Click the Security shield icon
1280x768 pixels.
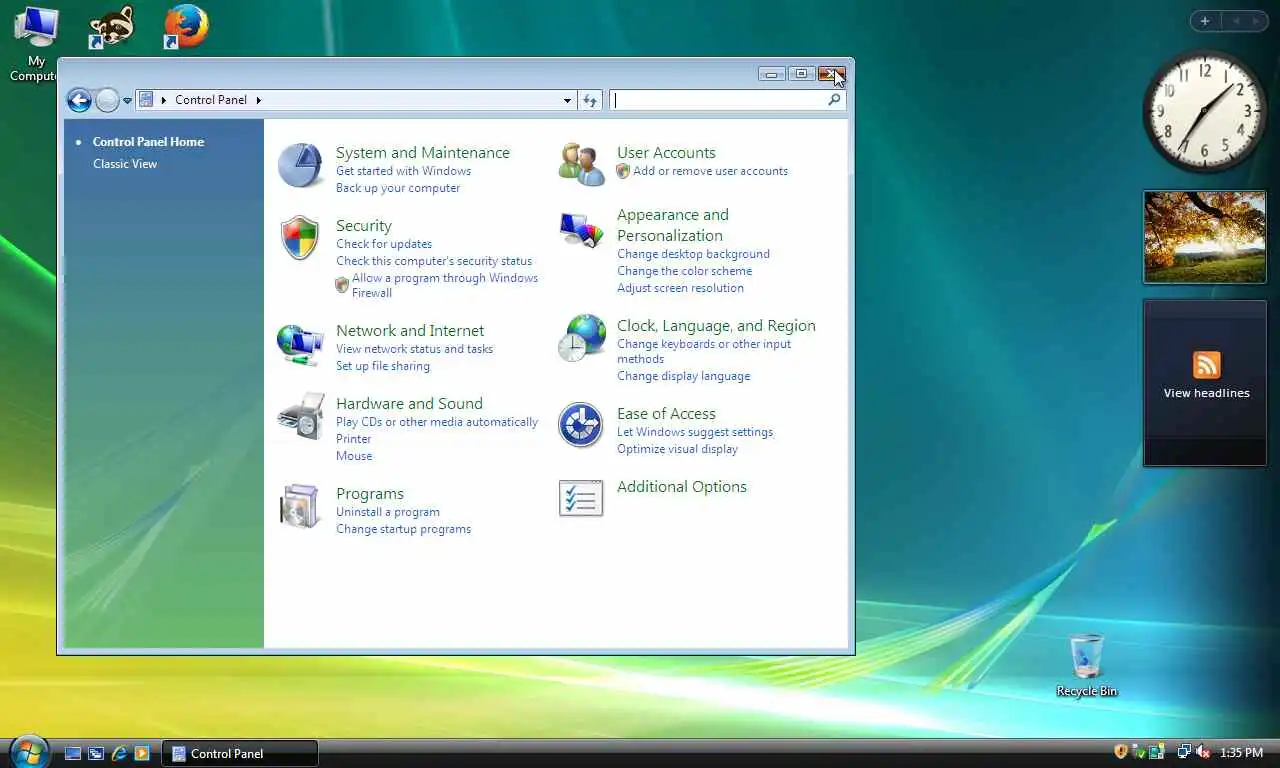point(300,238)
